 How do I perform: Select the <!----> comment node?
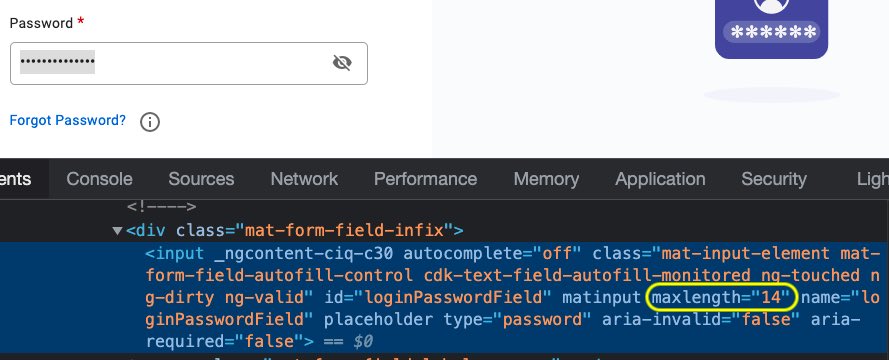tap(162, 207)
